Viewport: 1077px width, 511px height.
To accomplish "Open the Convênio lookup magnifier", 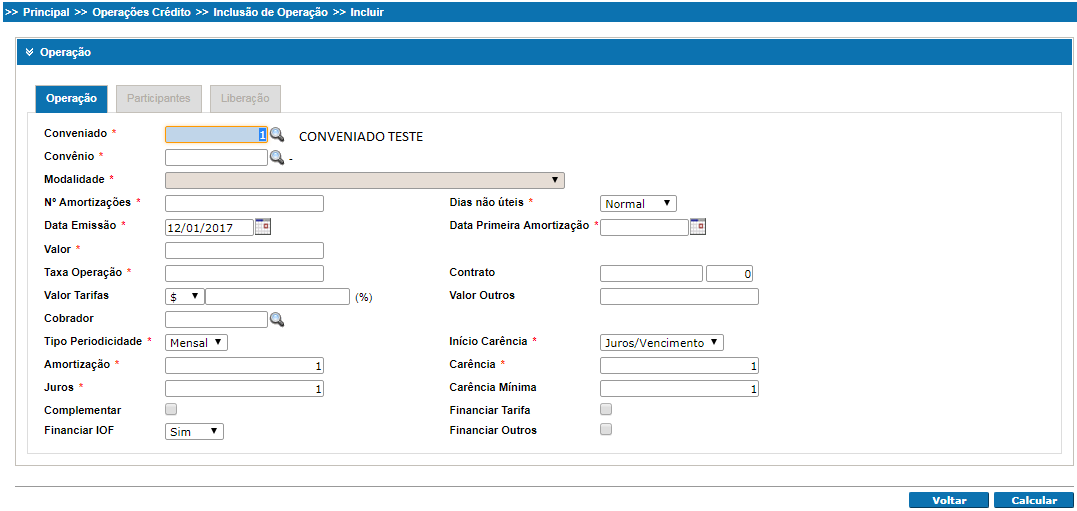I will coord(277,157).
